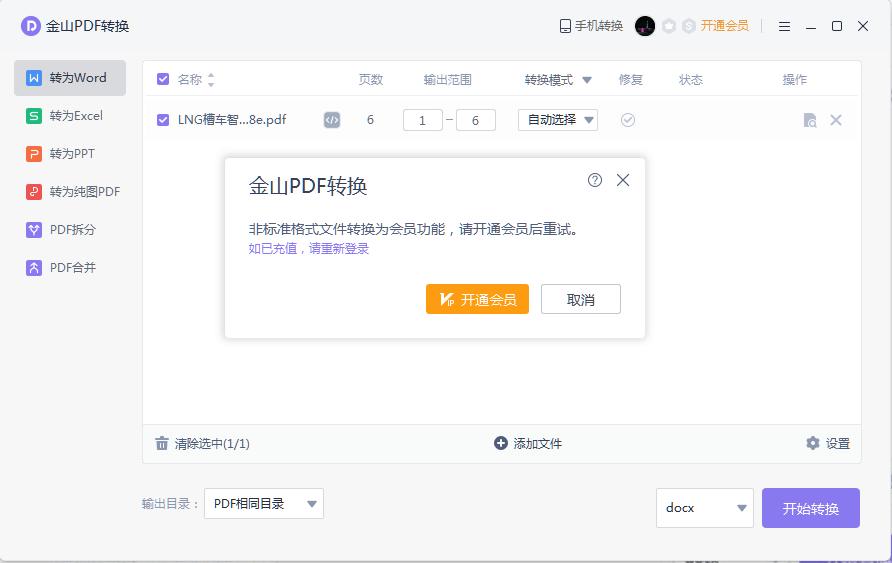Open the 自动选择 conversion mode dropdown
The width and height of the screenshot is (892, 563).
(x=558, y=120)
